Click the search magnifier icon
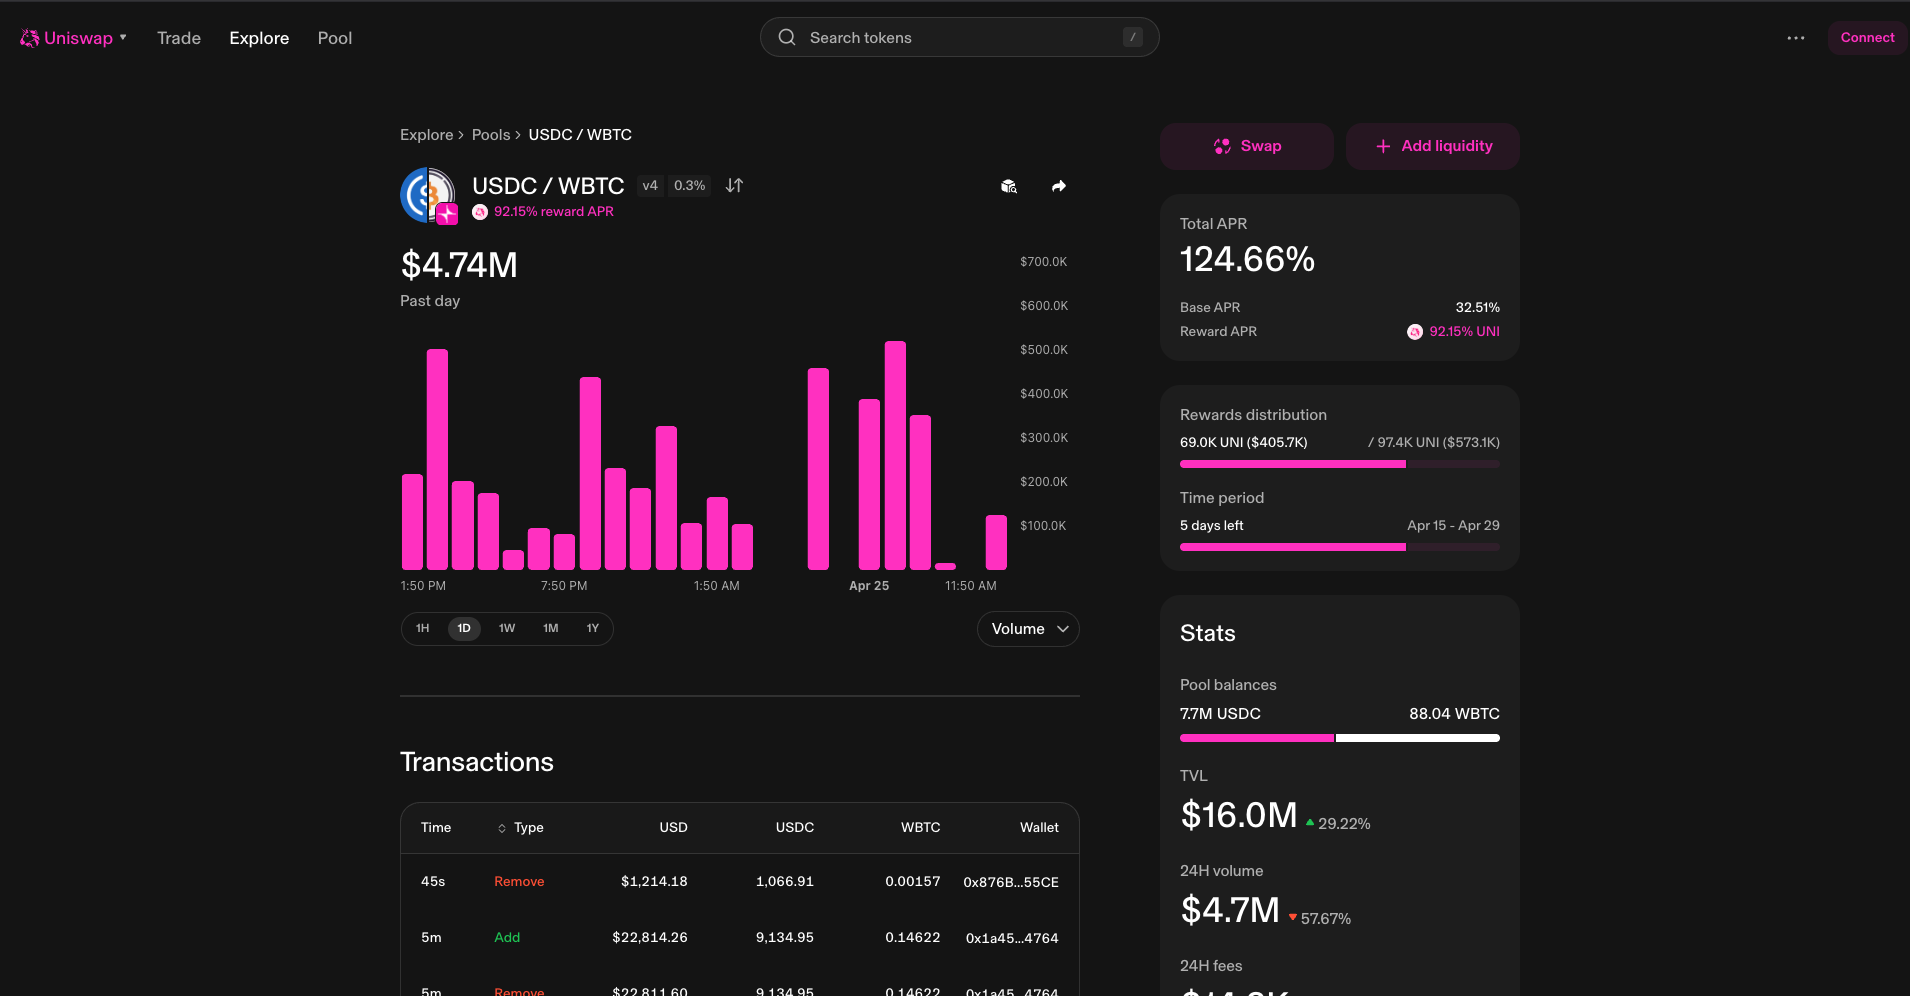The width and height of the screenshot is (1910, 996). pos(787,37)
